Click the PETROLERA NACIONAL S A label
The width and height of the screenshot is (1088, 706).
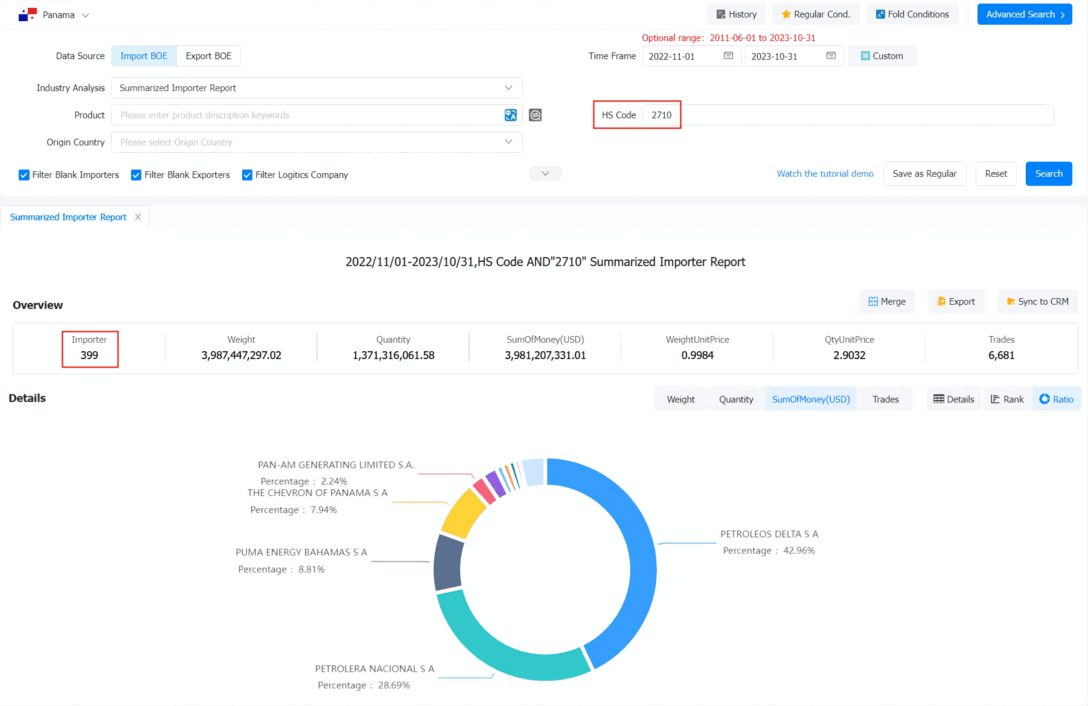375,669
